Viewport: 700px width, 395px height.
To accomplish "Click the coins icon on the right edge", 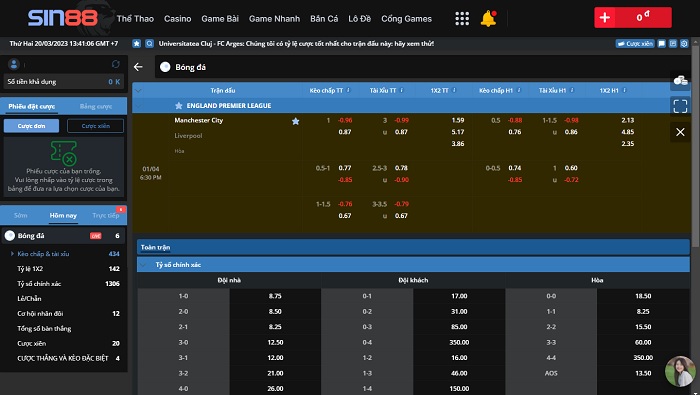I will (680, 81).
